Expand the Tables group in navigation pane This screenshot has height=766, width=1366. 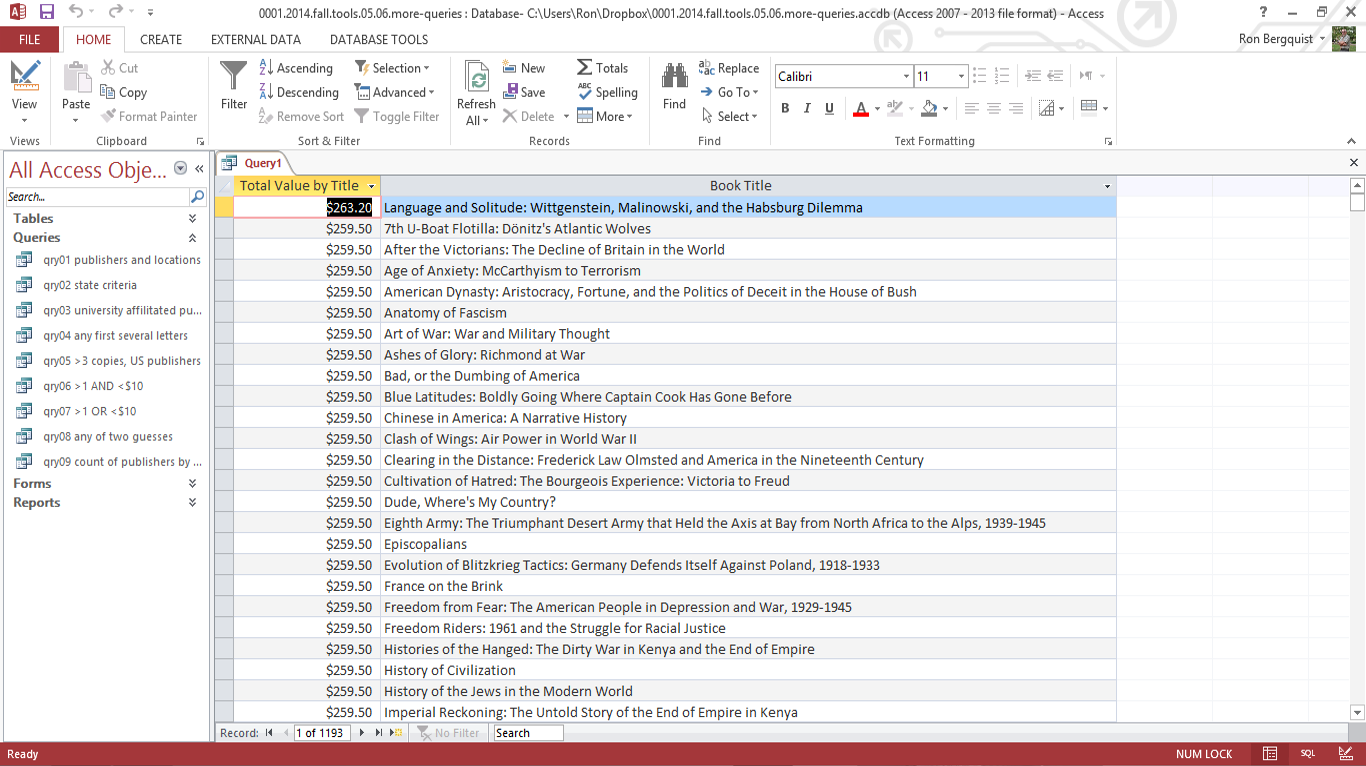coord(192,218)
